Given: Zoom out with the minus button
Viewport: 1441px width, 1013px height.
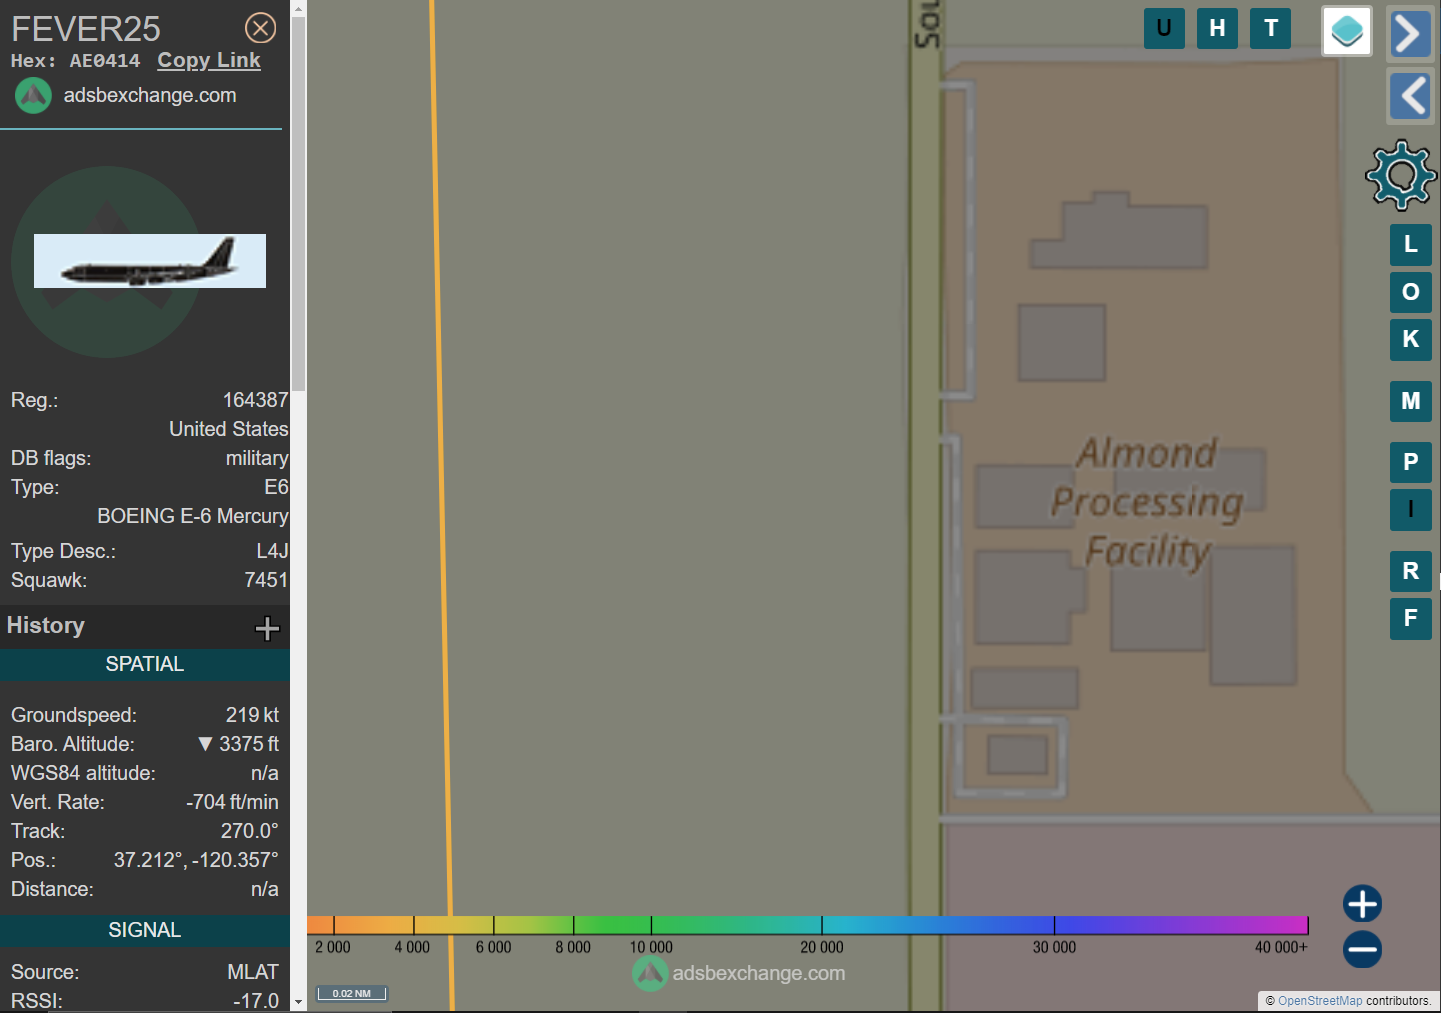Looking at the screenshot, I should 1362,949.
